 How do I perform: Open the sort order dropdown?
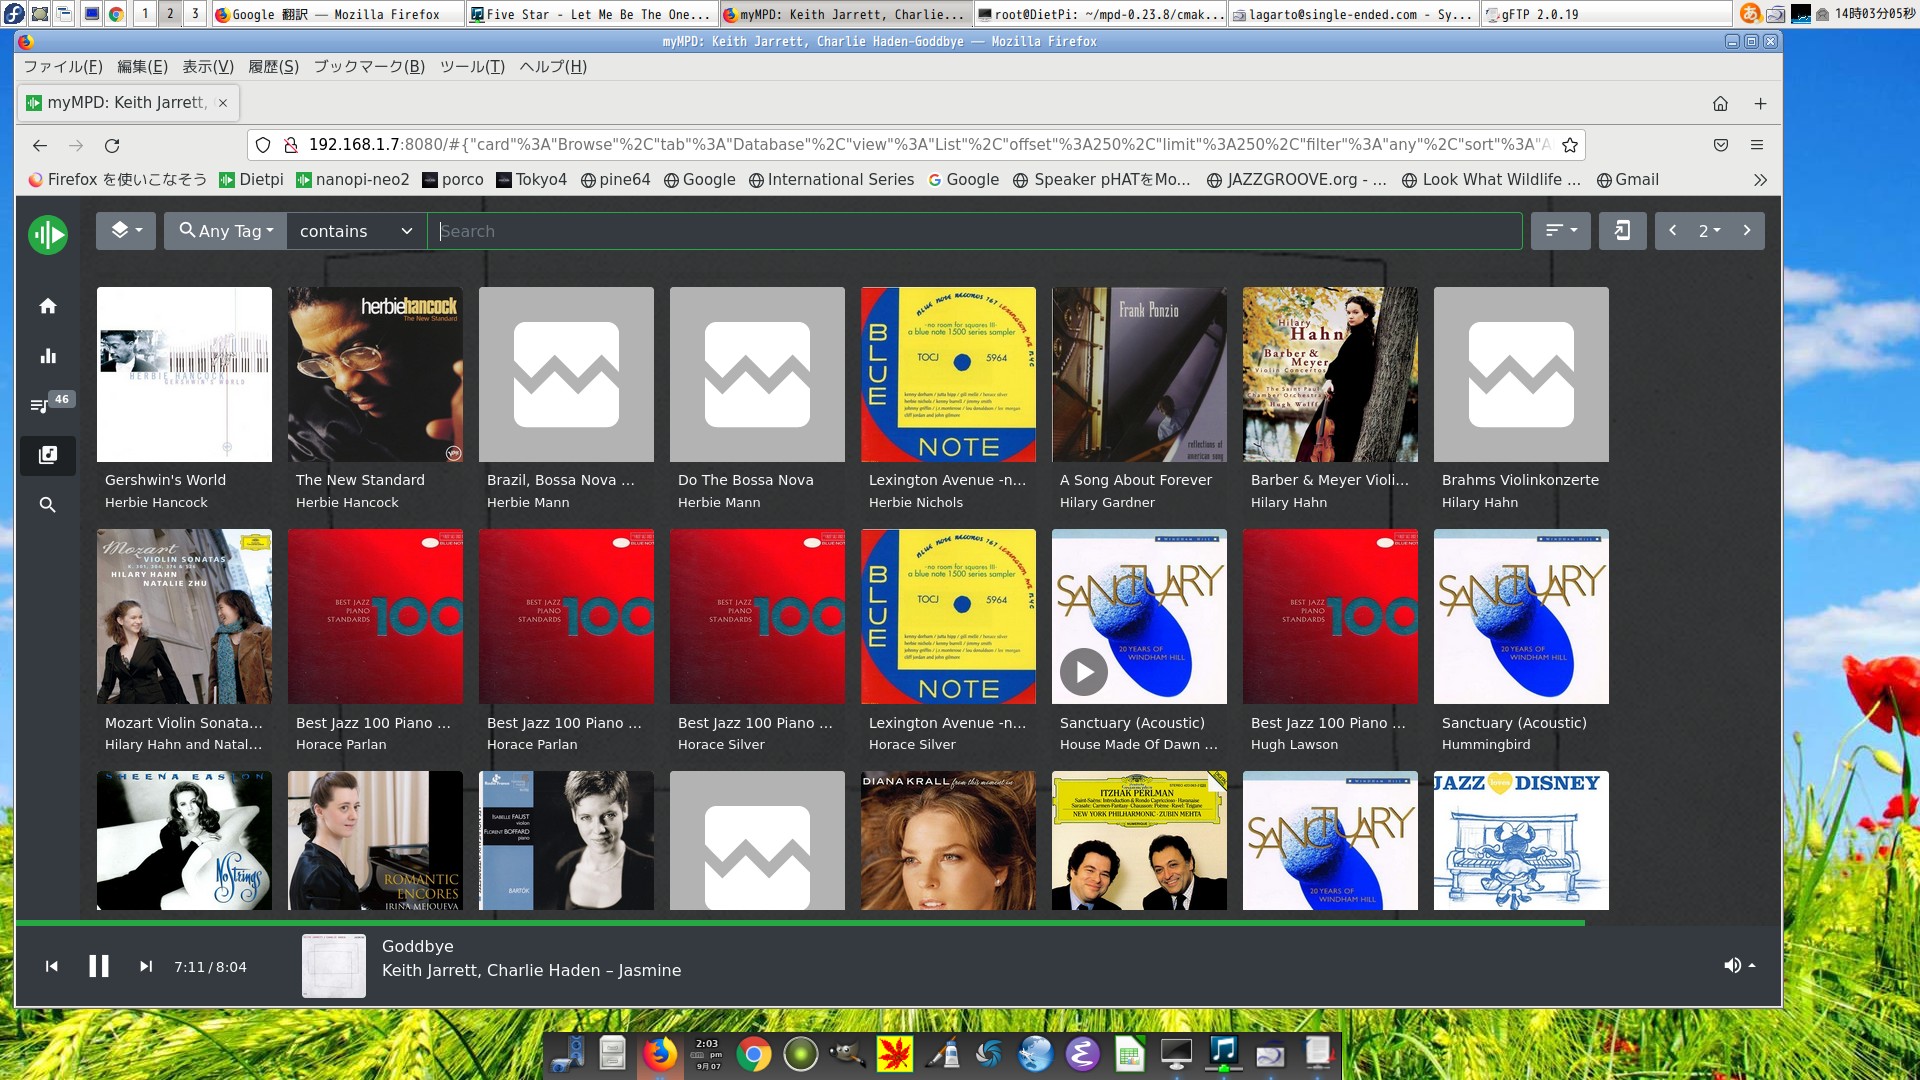click(1560, 231)
